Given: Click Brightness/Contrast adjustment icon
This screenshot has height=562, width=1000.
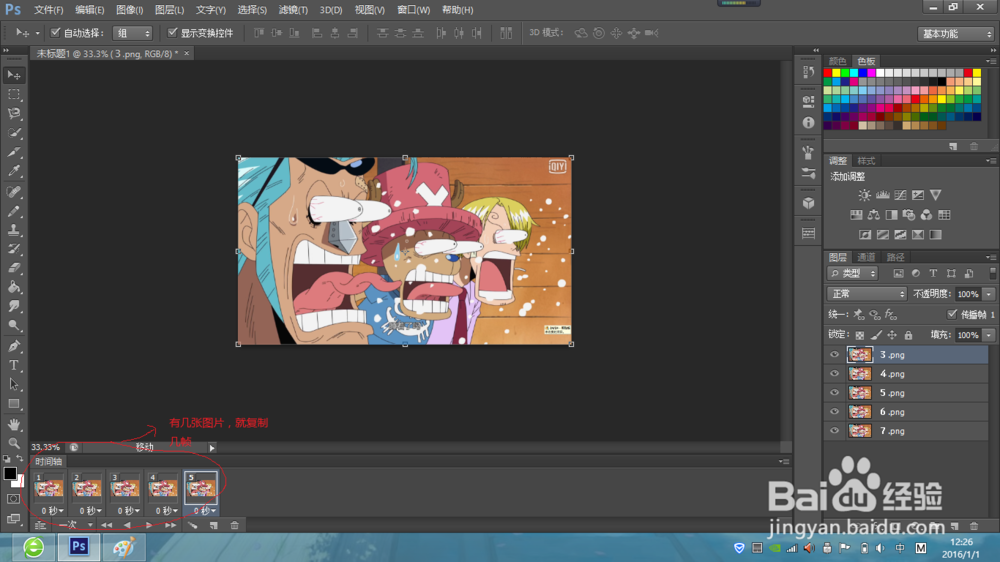Looking at the screenshot, I should (864, 195).
